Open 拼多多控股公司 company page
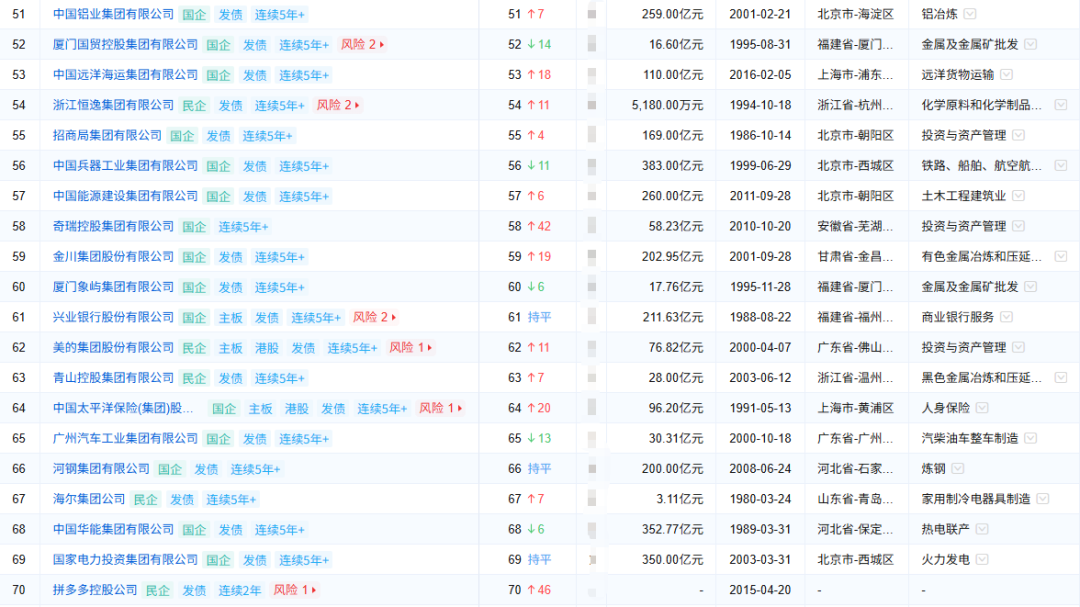The height and width of the screenshot is (607, 1080). (95, 590)
